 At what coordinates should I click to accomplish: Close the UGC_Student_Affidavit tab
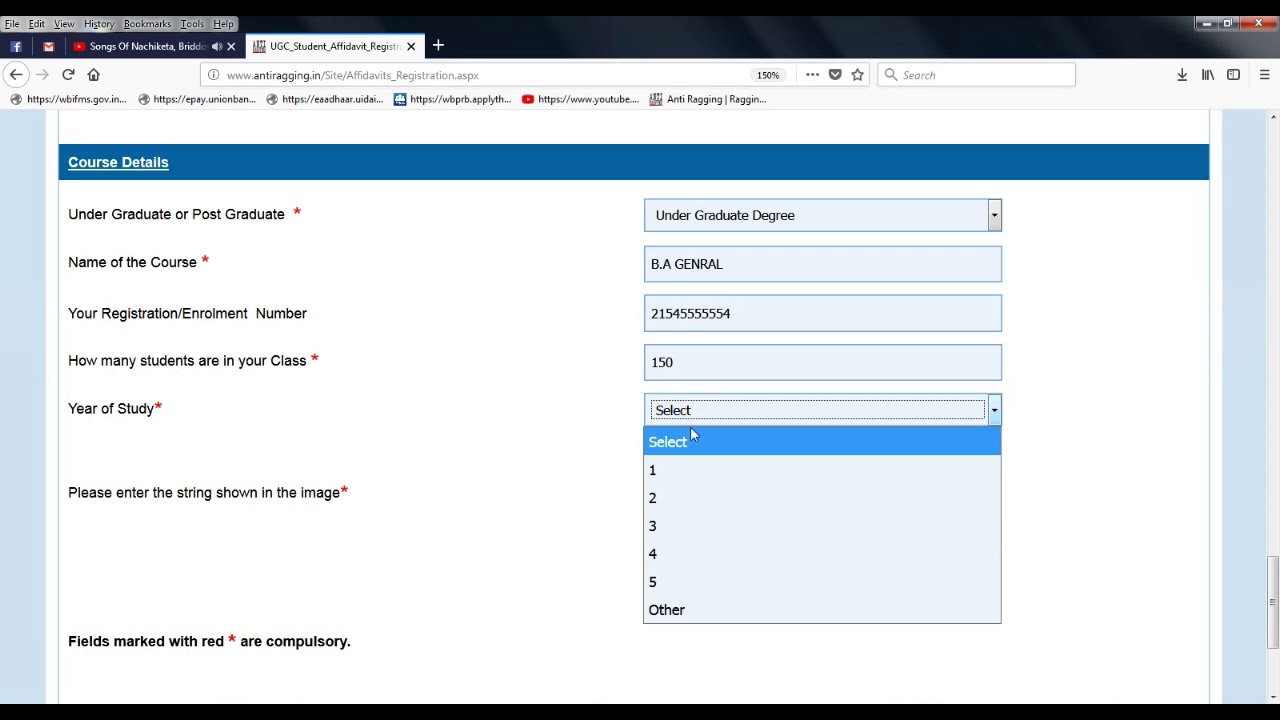click(x=411, y=46)
